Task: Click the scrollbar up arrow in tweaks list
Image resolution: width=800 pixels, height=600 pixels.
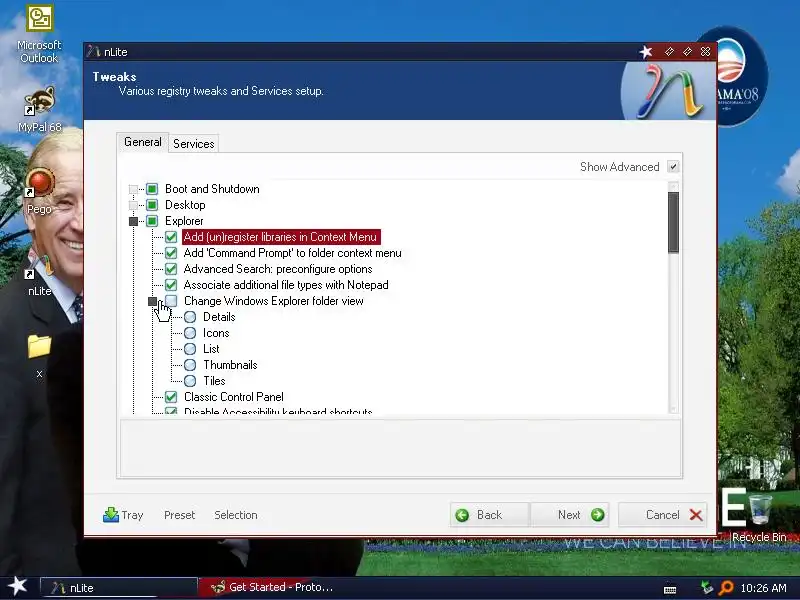Action: (673, 186)
